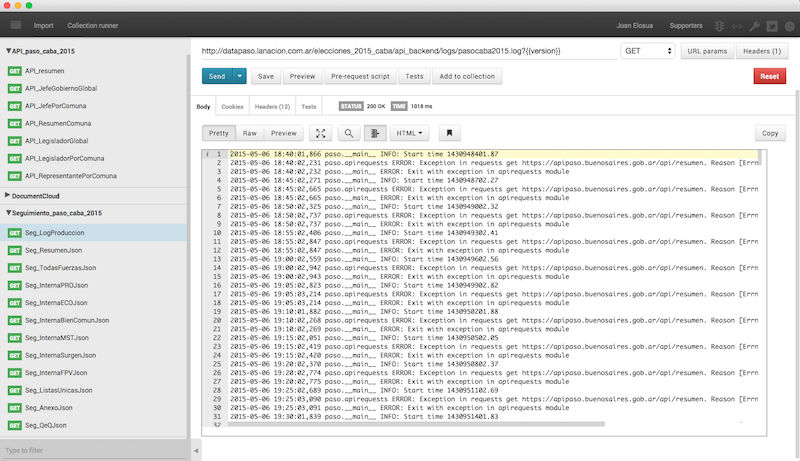The image size is (800, 461).
Task: Open the Headers (1) editor
Action: click(762, 51)
